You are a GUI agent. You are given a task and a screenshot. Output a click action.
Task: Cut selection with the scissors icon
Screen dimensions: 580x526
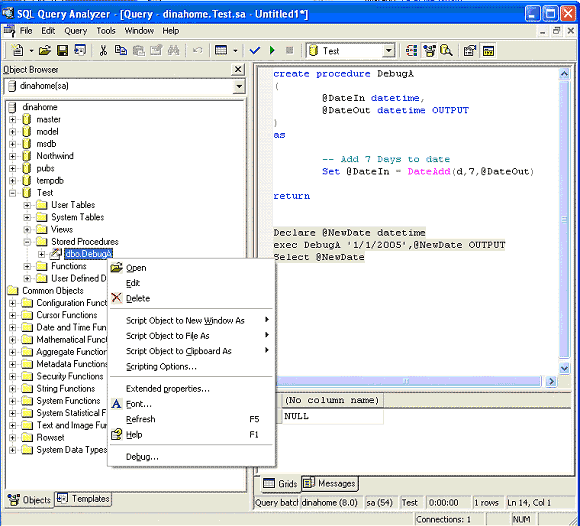[x=103, y=50]
